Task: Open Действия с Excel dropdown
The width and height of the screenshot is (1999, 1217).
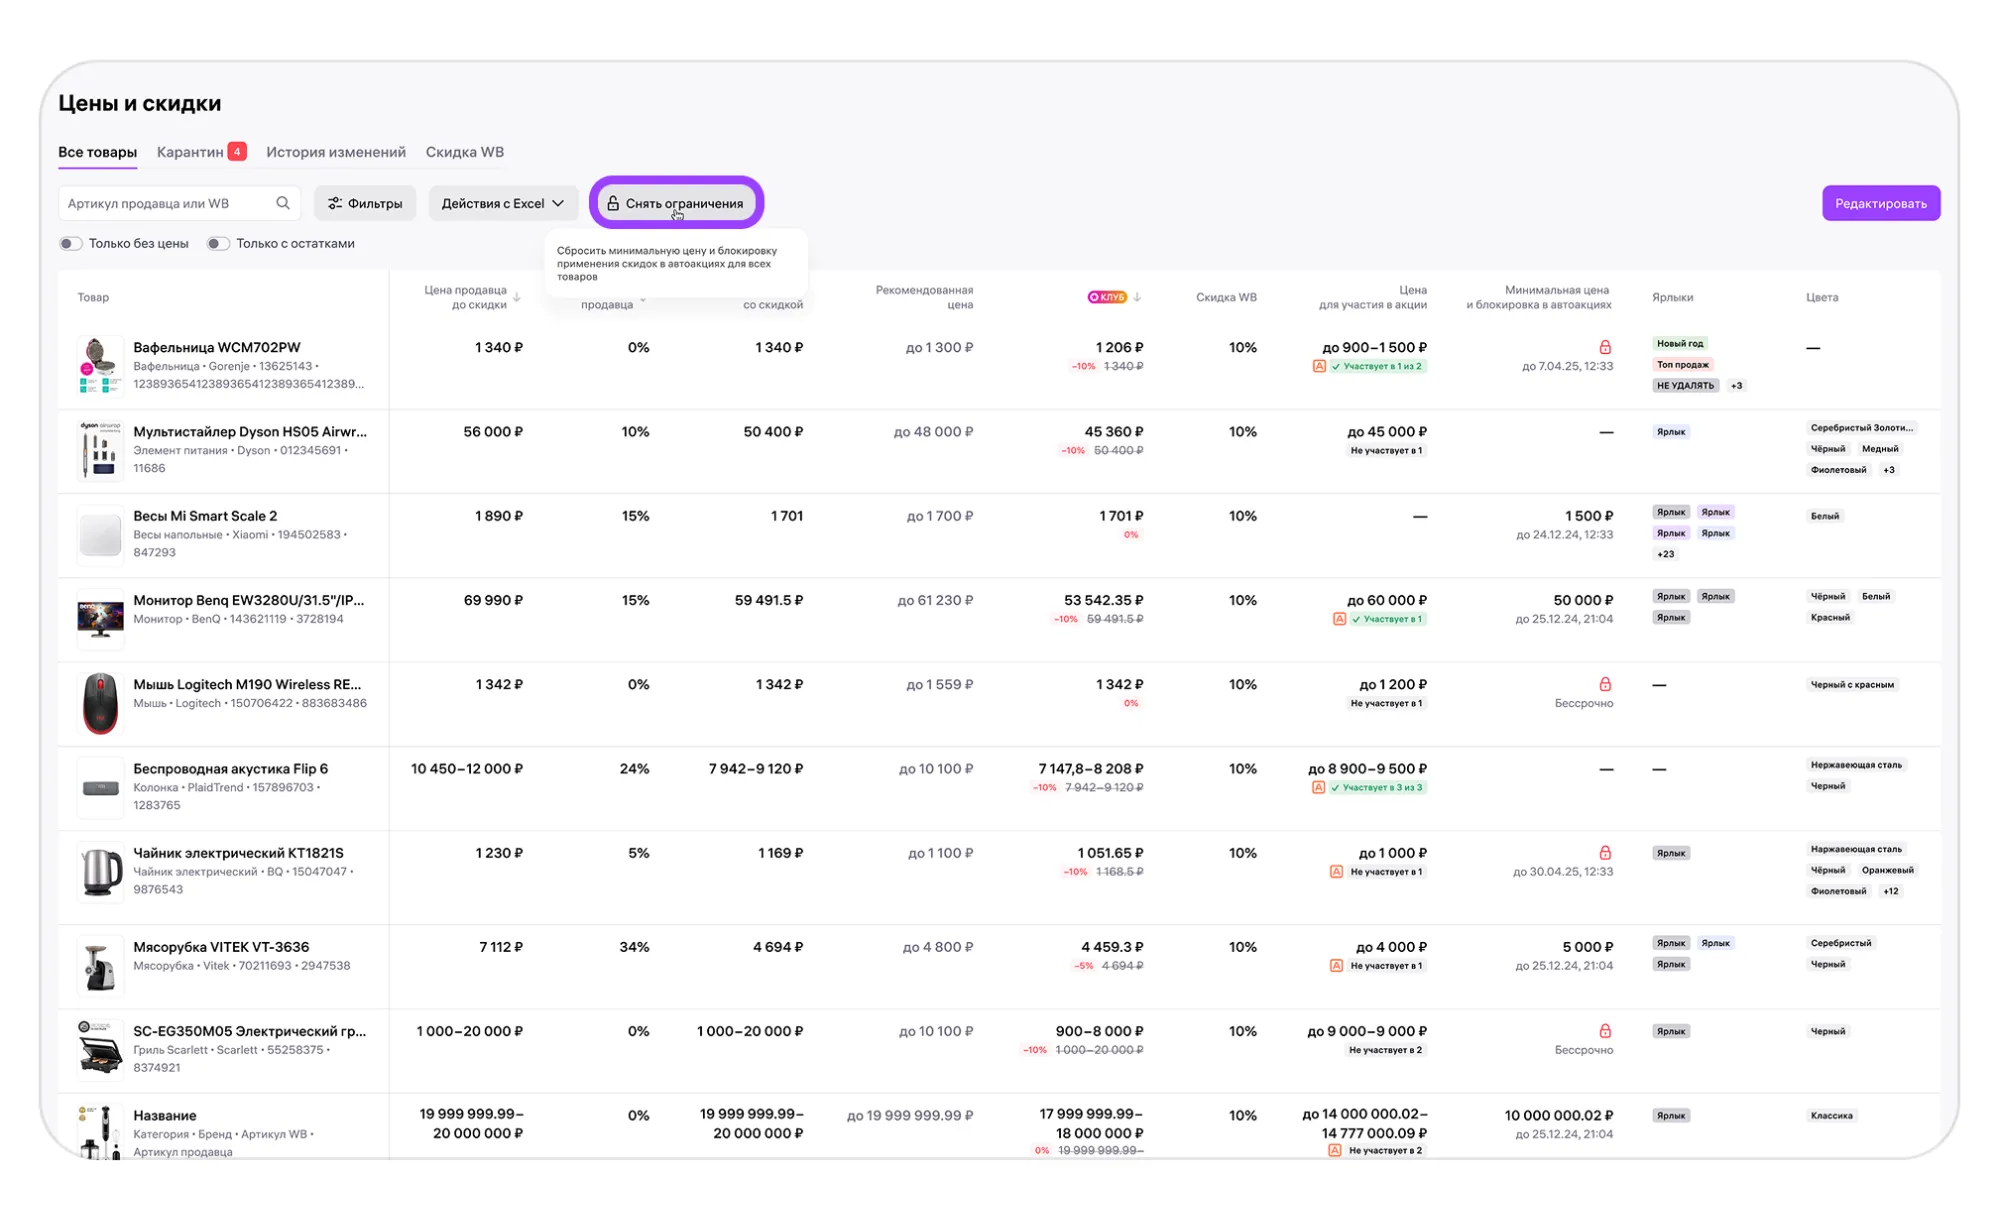Action: coord(502,203)
